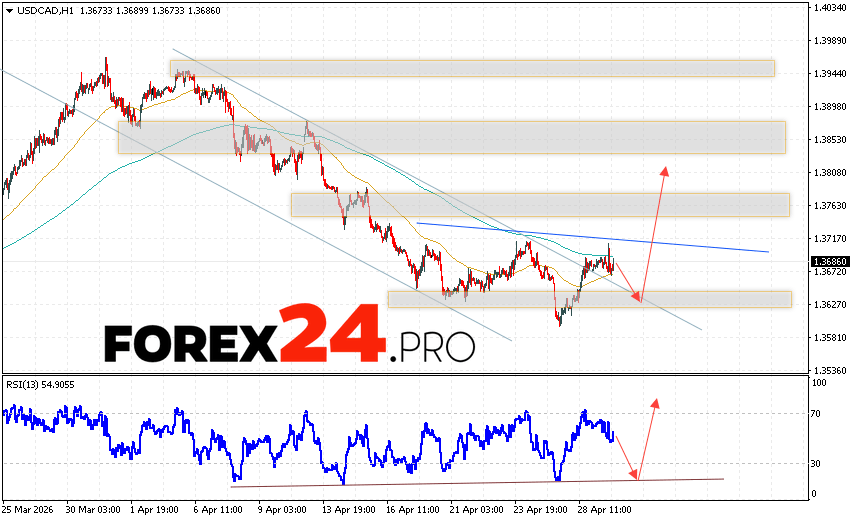Click the 25 Mar 2026 date label
The width and height of the screenshot is (854, 521).
[30, 508]
